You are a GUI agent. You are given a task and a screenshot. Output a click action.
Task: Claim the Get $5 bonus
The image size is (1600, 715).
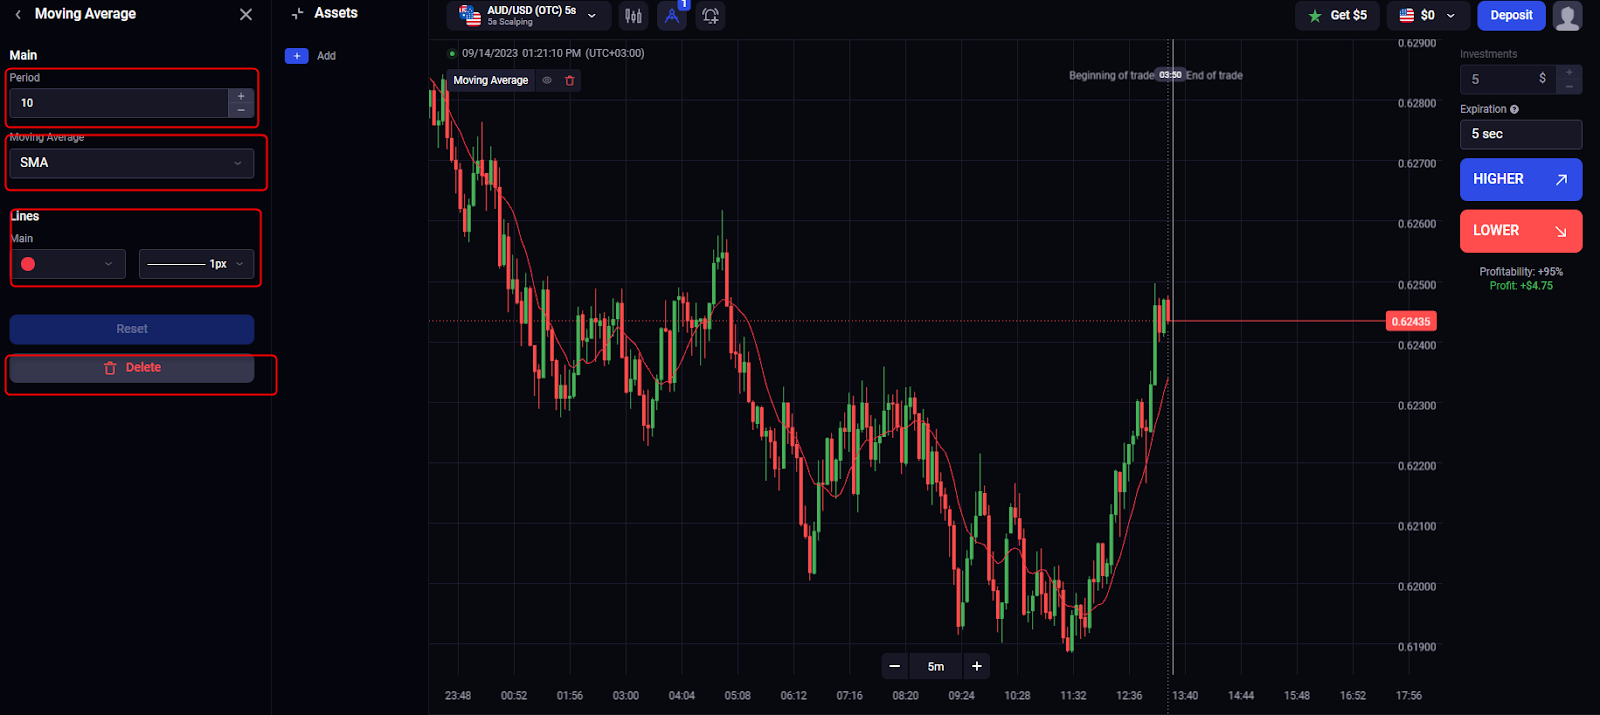point(1337,15)
